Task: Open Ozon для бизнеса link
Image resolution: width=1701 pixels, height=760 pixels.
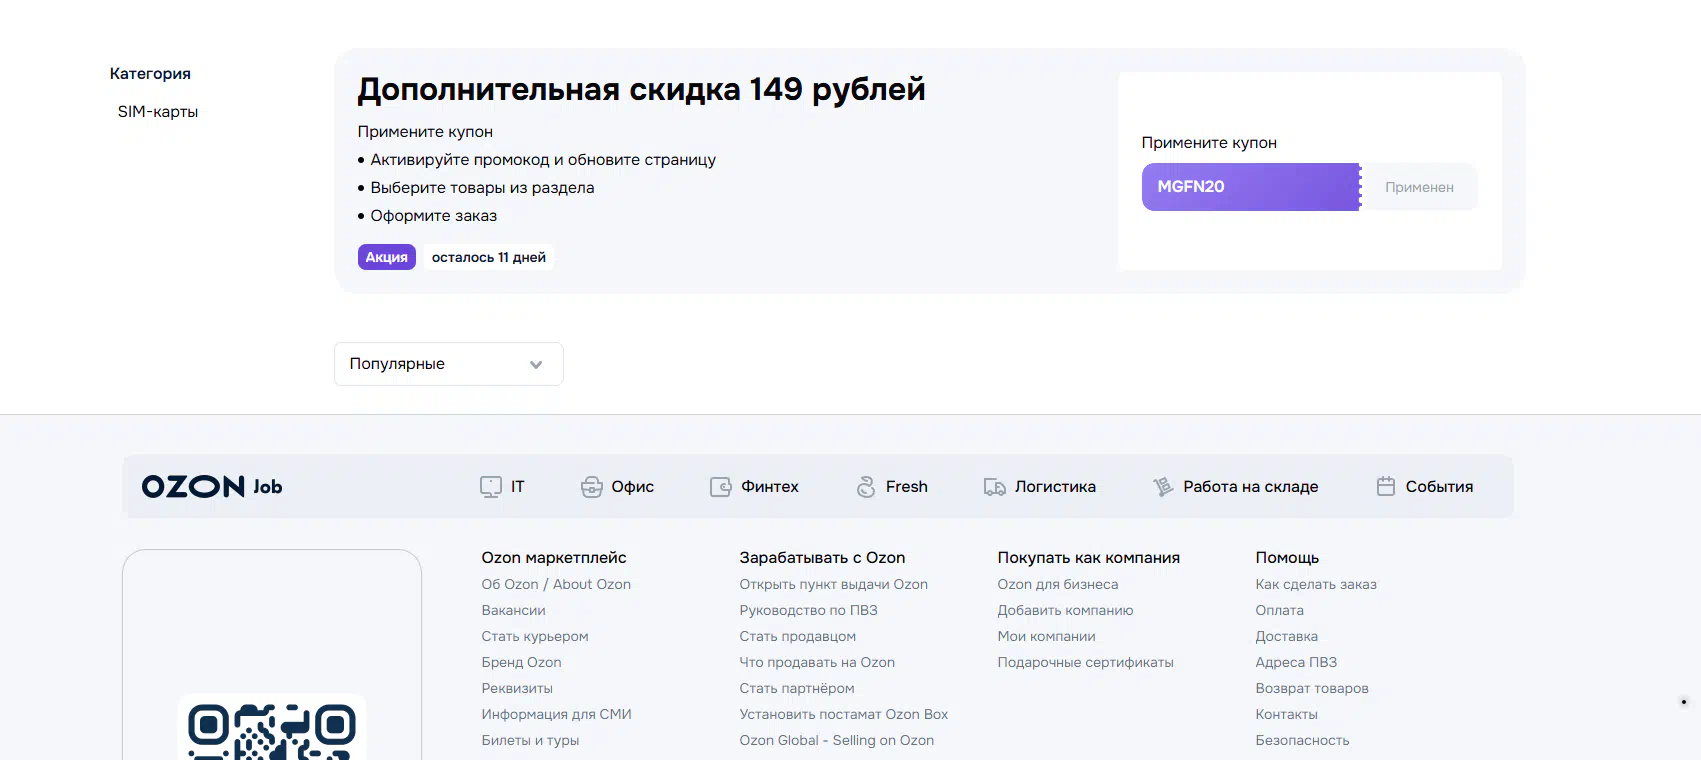Action: point(1058,585)
